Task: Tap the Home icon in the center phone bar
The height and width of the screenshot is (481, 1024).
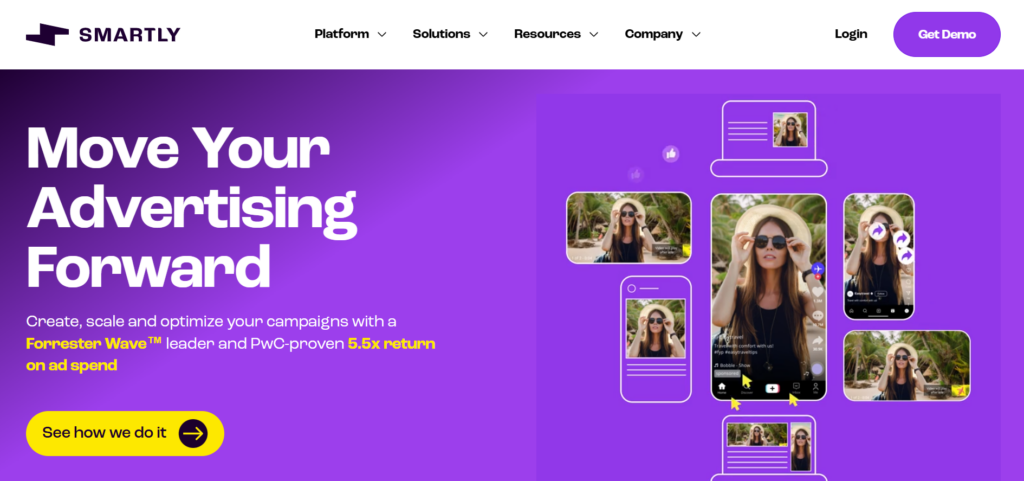Action: 722,388
